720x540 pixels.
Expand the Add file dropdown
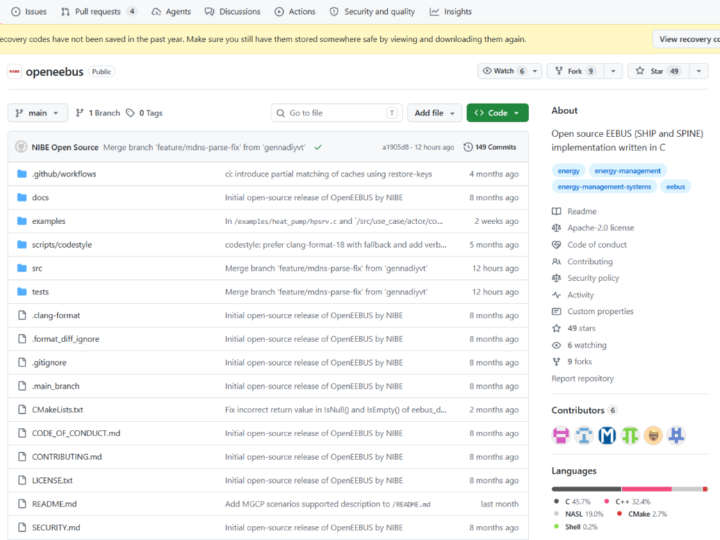(434, 113)
